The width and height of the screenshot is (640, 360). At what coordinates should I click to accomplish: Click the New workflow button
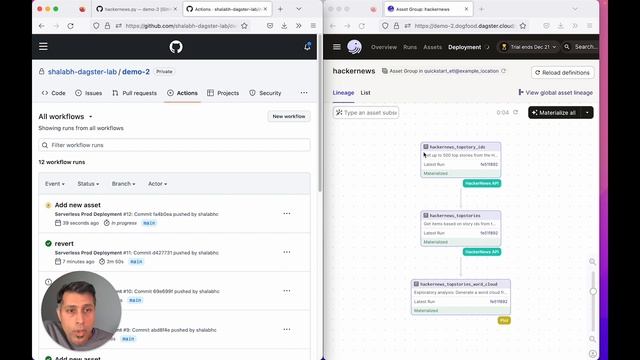click(289, 116)
